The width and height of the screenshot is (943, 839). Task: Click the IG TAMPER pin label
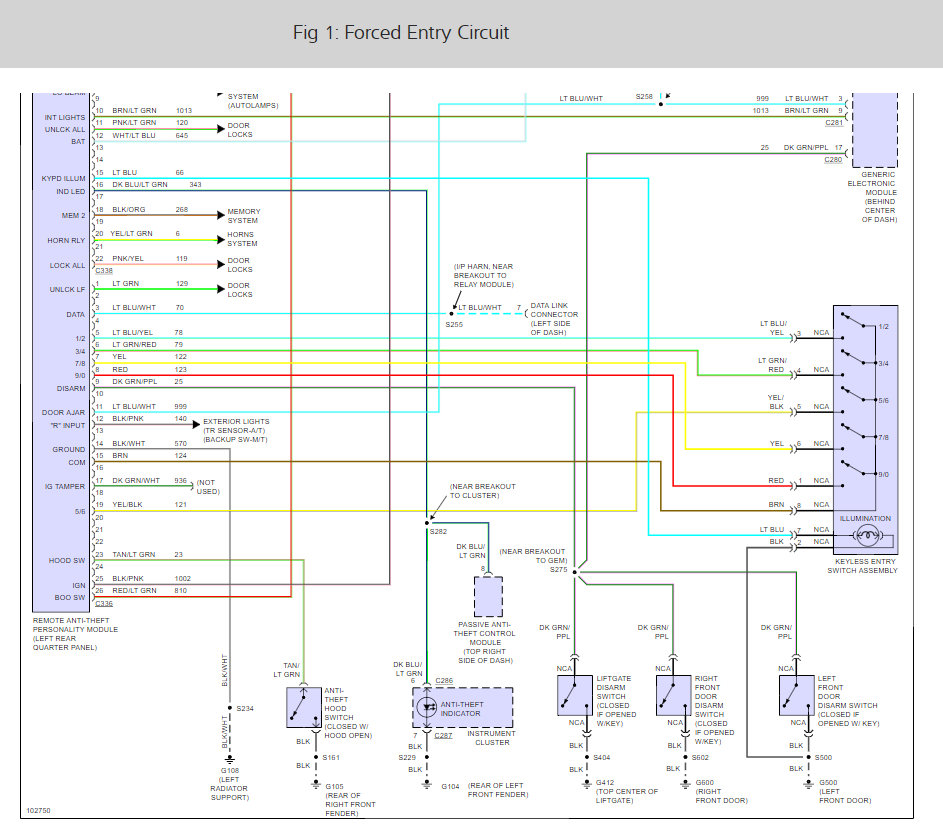coord(64,486)
